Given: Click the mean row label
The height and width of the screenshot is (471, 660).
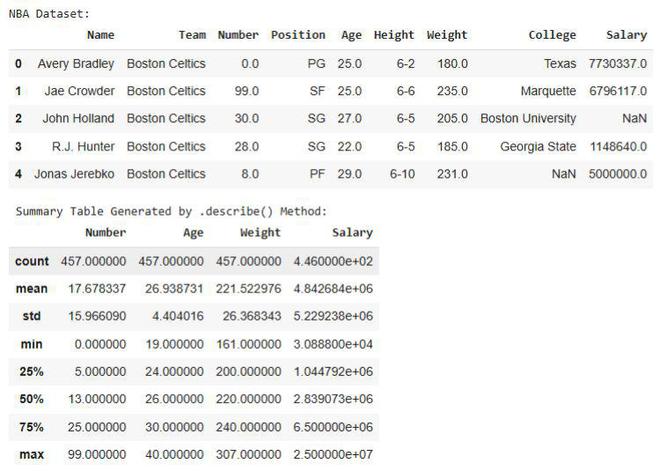Looking at the screenshot, I should (x=32, y=289).
